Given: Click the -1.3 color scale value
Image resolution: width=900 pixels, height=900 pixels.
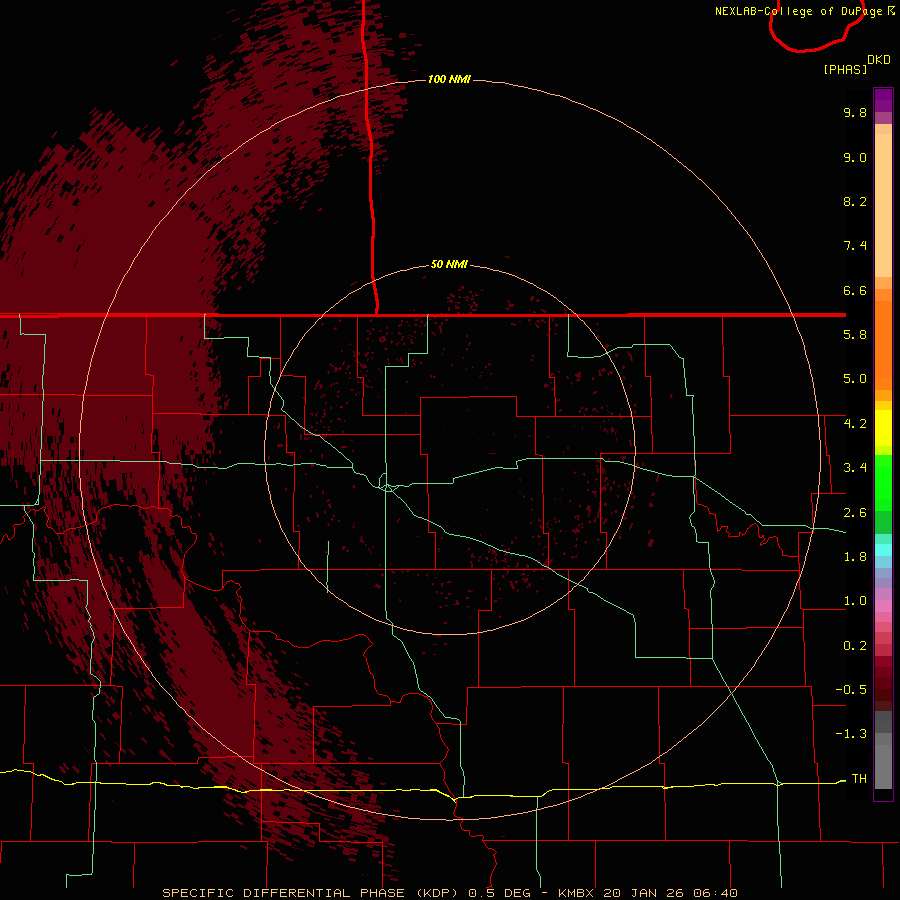Looking at the screenshot, I should [851, 734].
